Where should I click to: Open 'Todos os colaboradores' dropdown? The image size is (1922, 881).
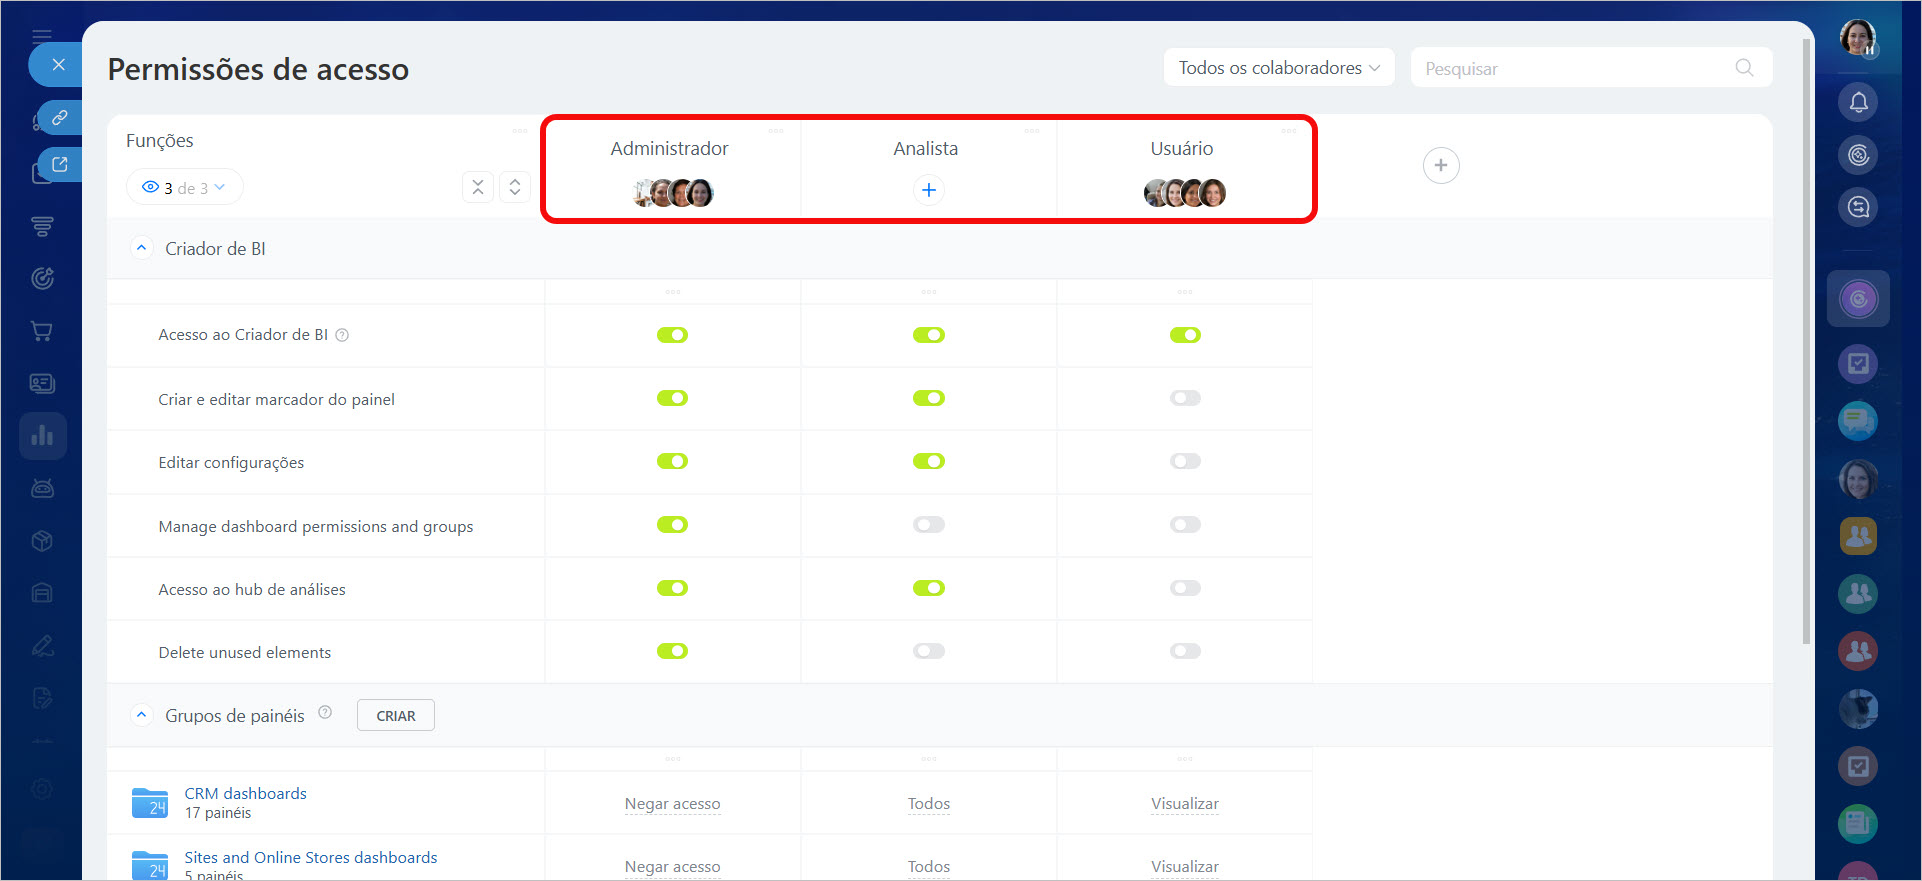click(1278, 68)
